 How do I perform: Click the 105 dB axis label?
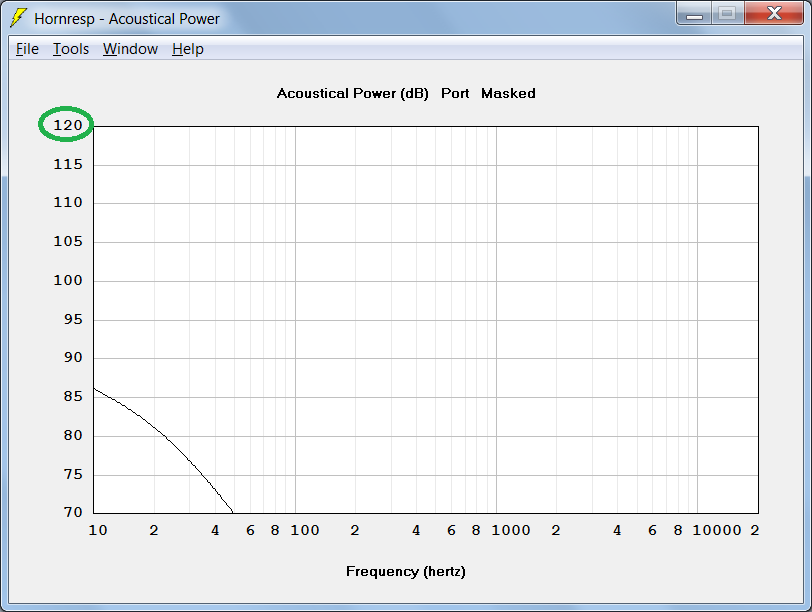click(68, 241)
